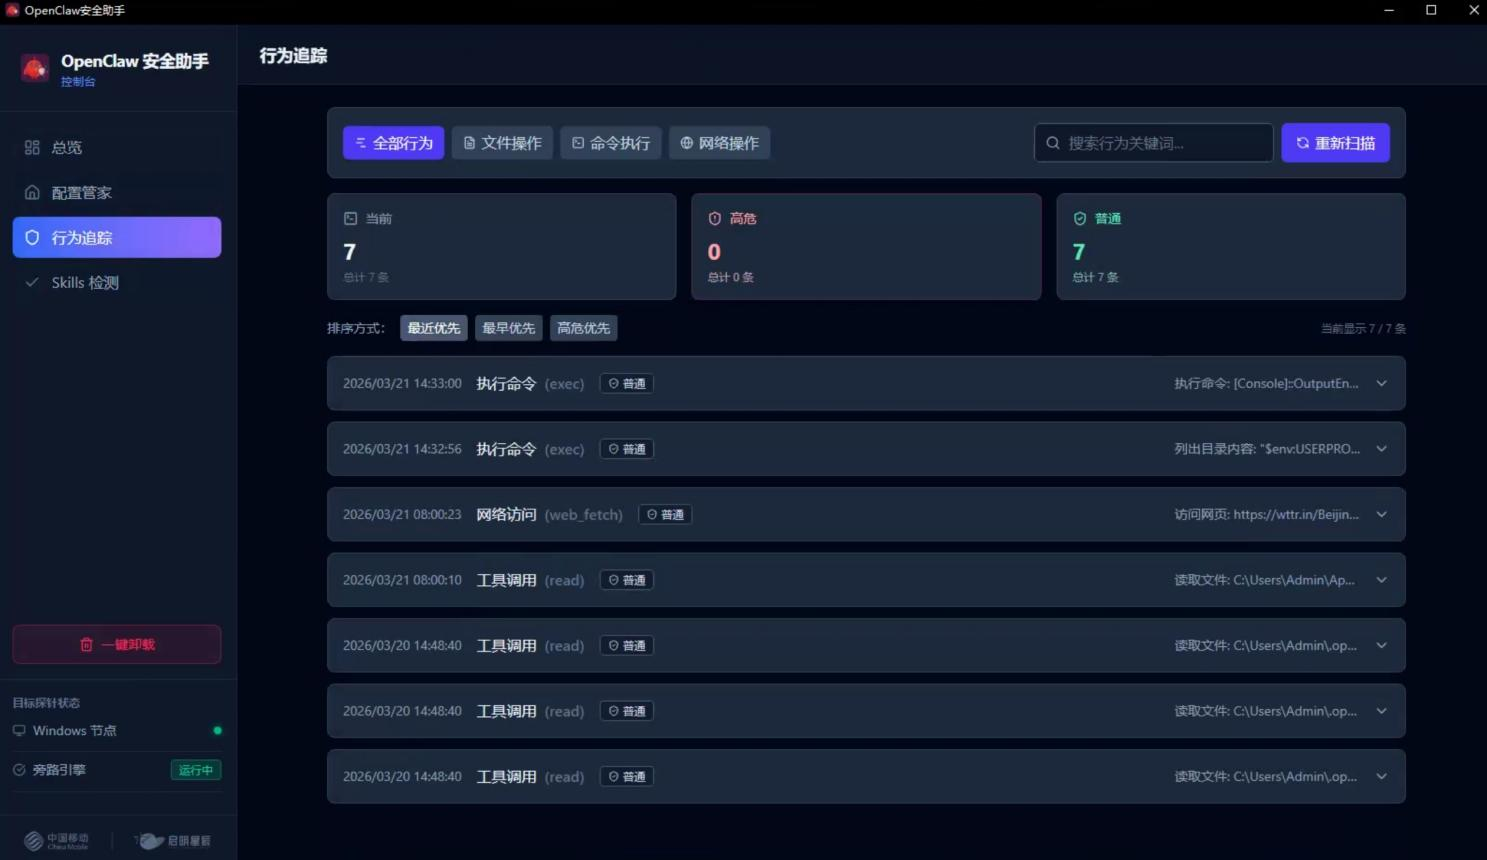The height and width of the screenshot is (860, 1487).
Task: Click the OpenClaw logo icon in sidebar
Action: (35, 68)
